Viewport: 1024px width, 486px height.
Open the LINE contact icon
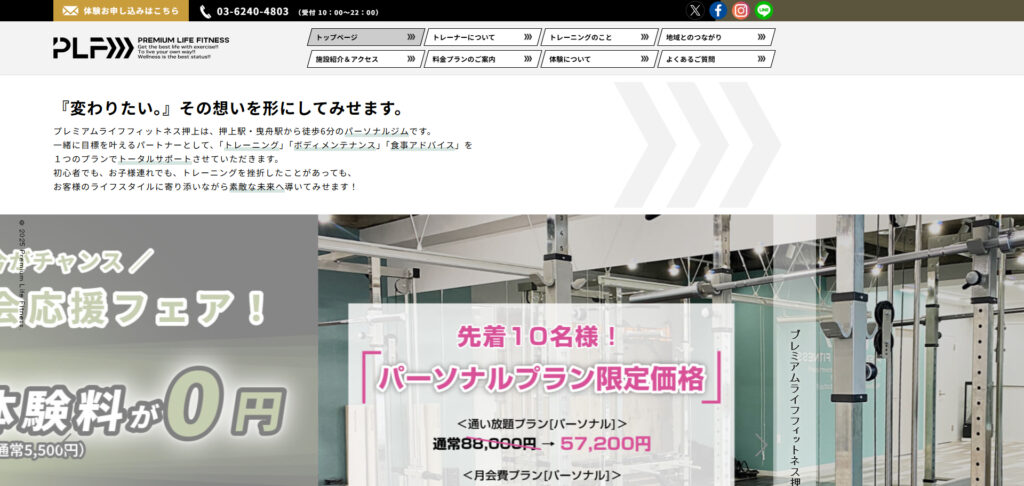click(764, 11)
